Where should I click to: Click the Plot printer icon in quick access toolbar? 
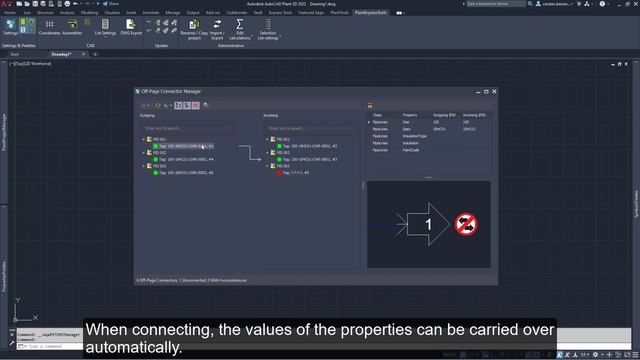(67, 4)
